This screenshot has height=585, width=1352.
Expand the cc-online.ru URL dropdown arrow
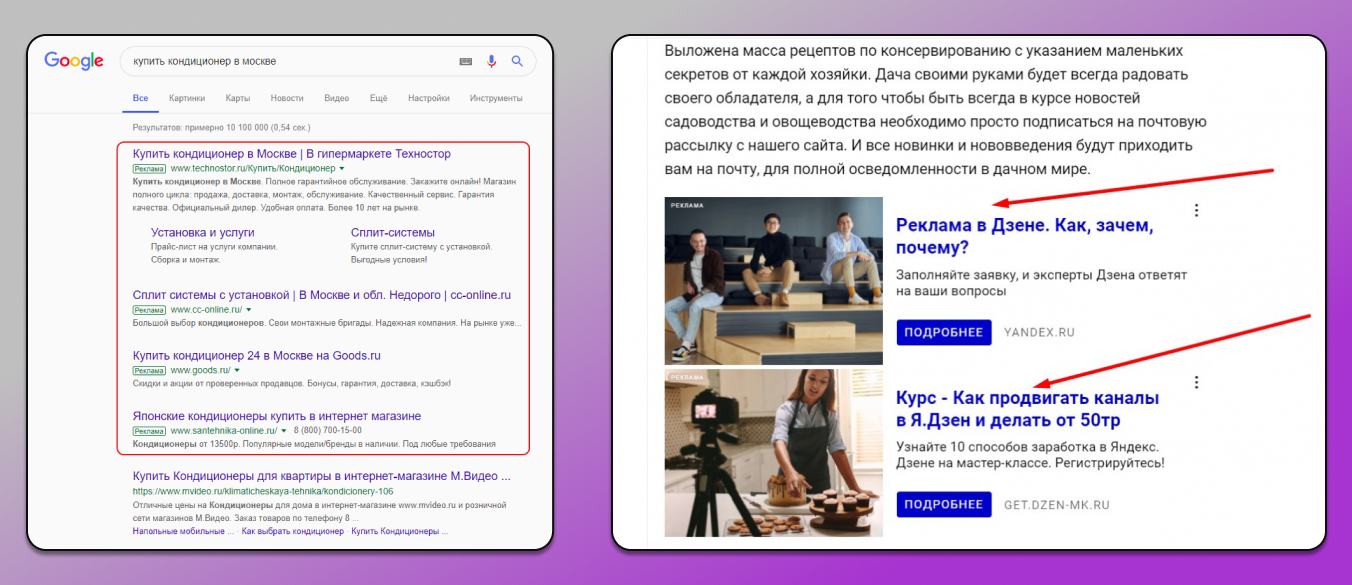point(247,308)
